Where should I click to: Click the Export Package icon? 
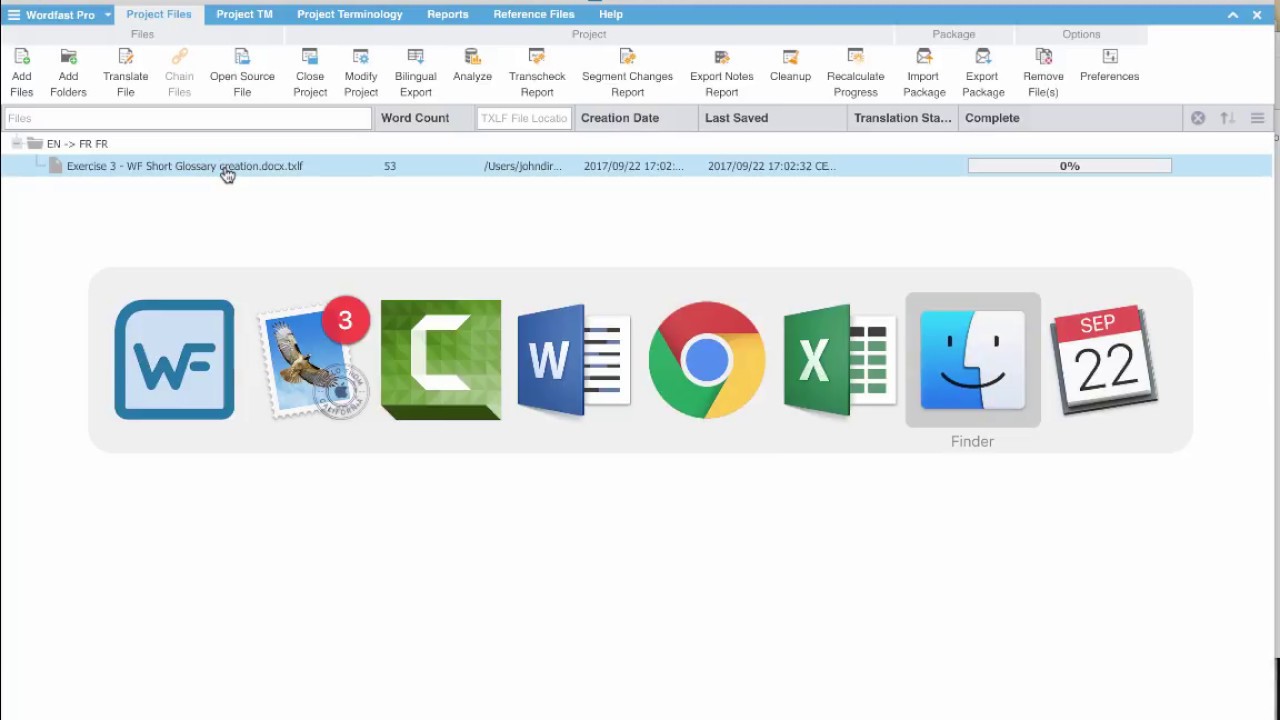[983, 57]
